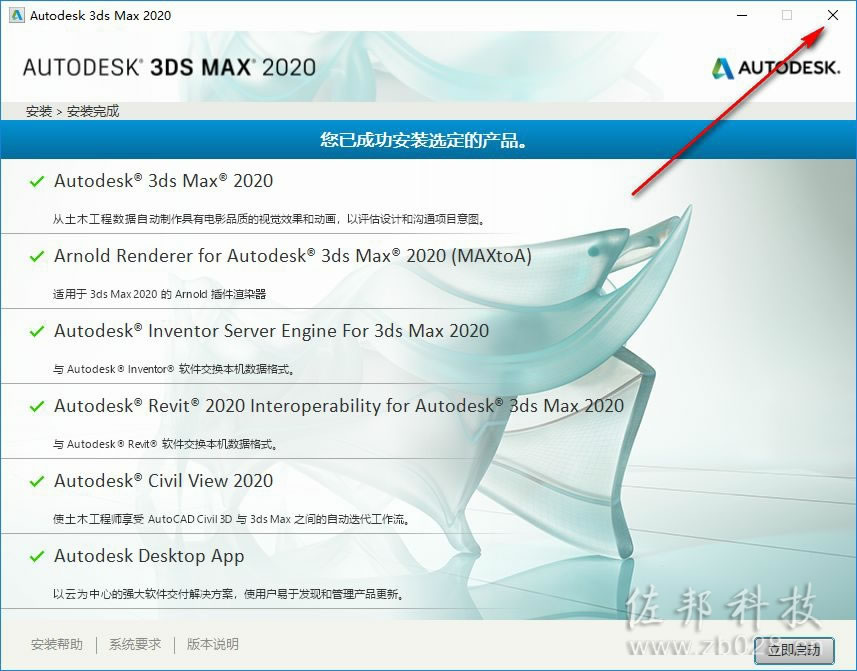Click the 与 Autodesk Inventor 软件交换本机数据格式 description
The width and height of the screenshot is (857, 671).
(x=174, y=369)
